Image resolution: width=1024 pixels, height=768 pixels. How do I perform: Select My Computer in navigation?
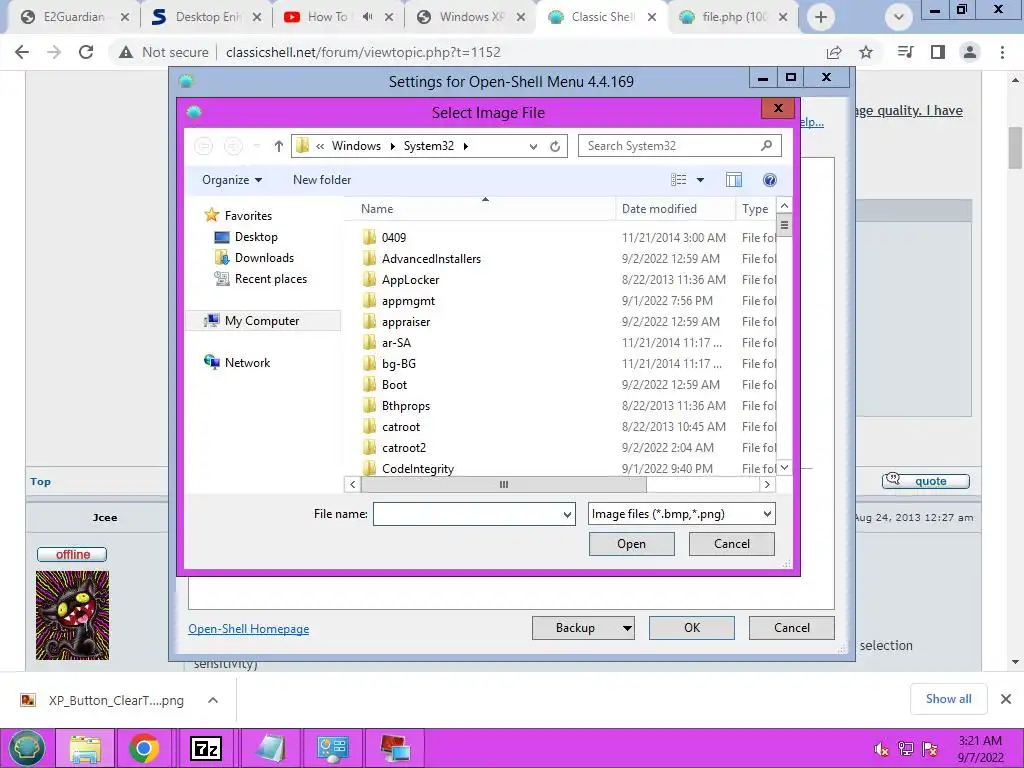[x=263, y=321]
